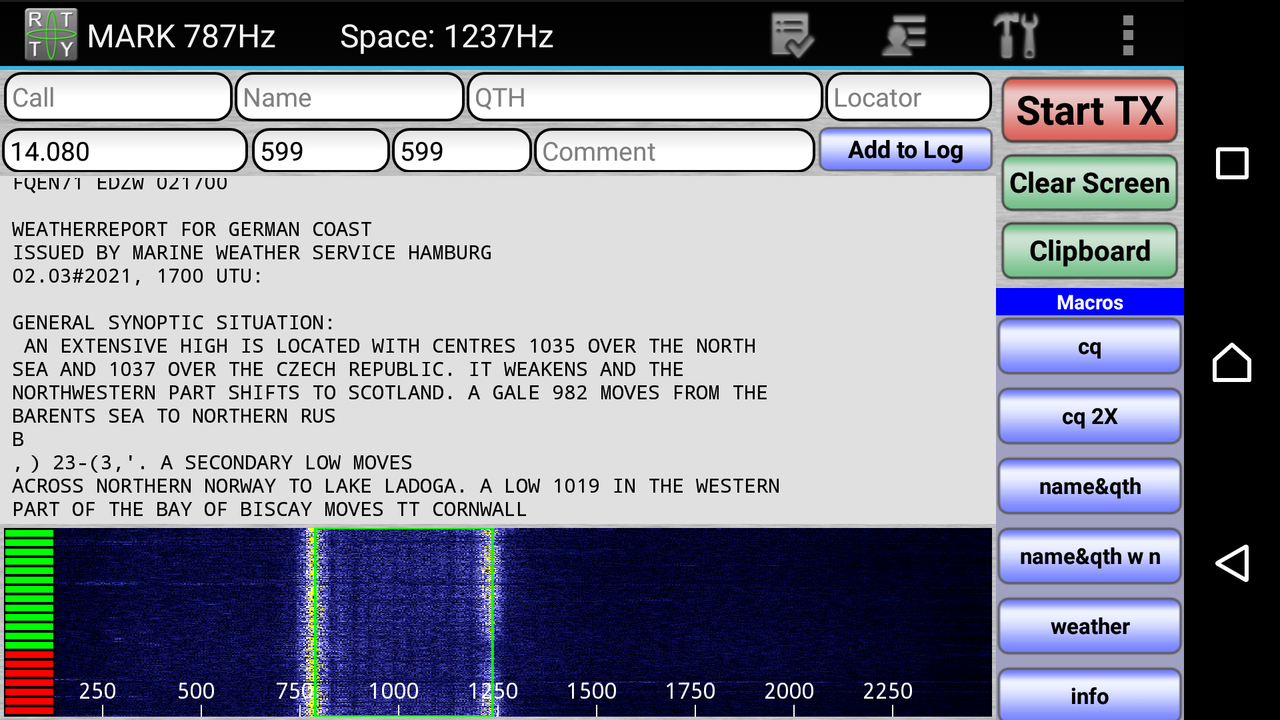Click the received report 599 field
This screenshot has width=1280, height=720.
461,151
